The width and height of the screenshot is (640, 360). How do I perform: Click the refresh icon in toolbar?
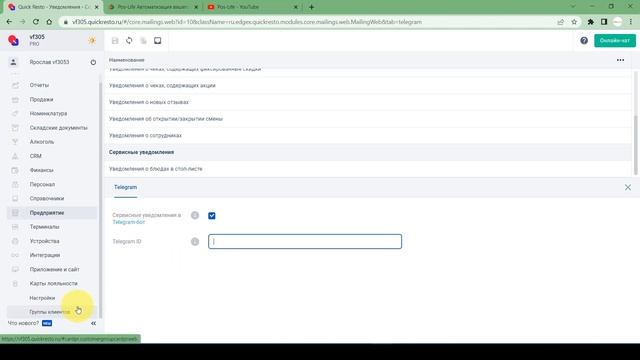129,40
